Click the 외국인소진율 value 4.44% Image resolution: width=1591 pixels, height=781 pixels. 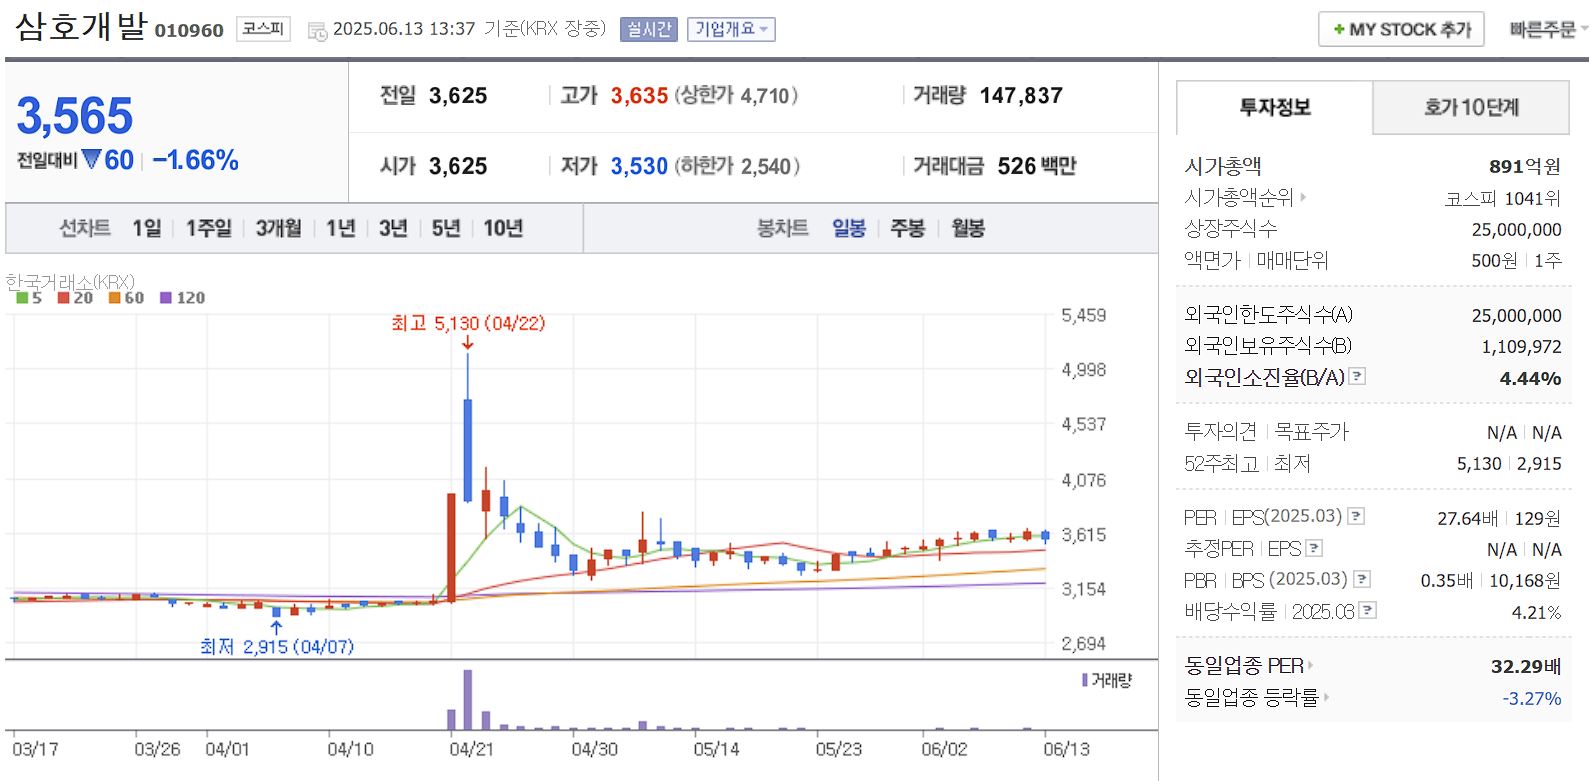tap(1530, 378)
